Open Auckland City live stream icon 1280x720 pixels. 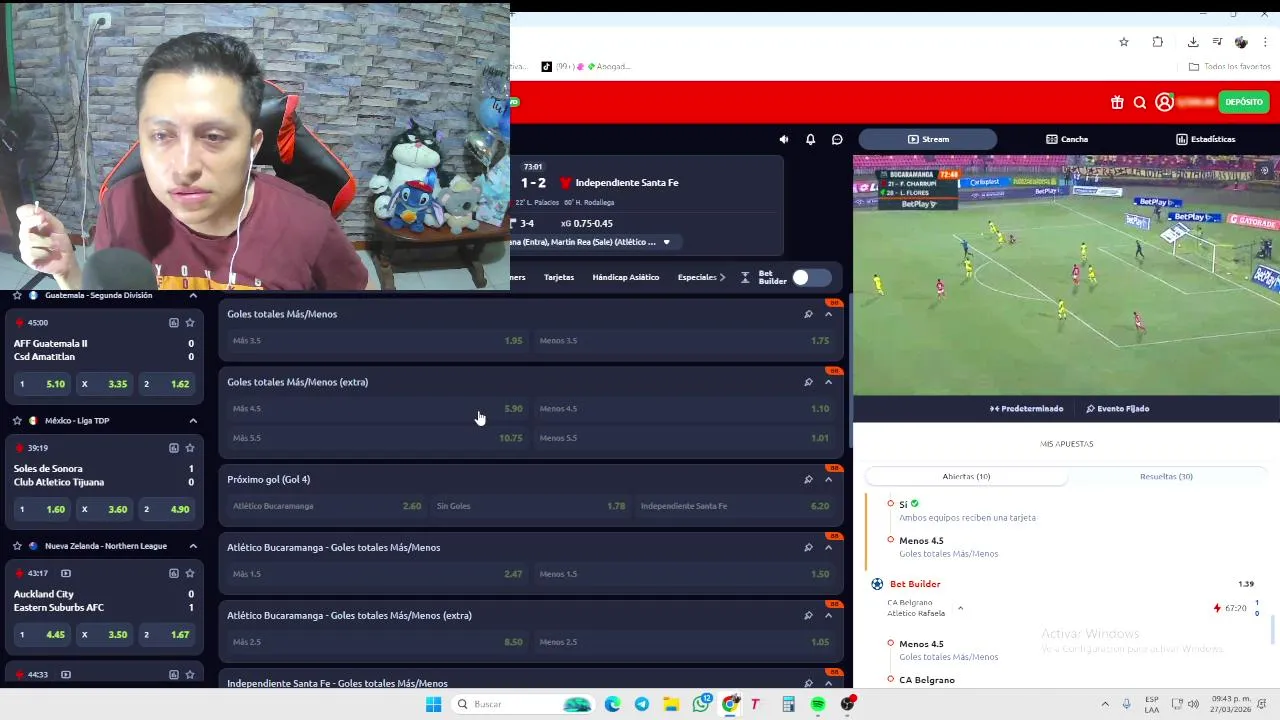66,573
